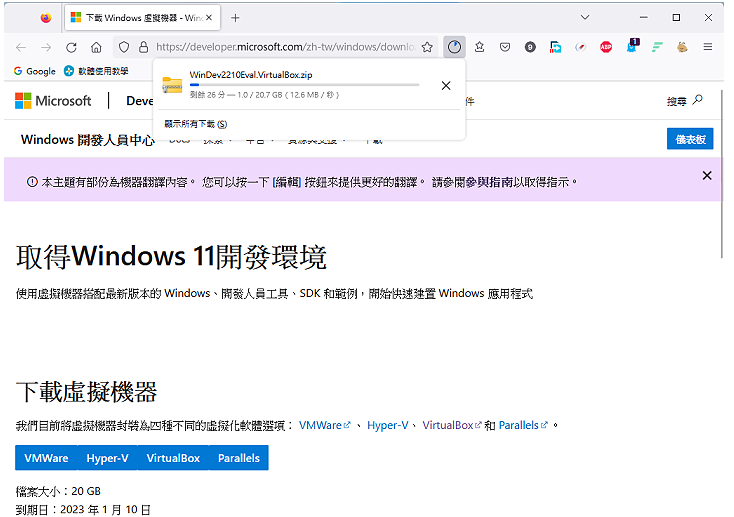Click the dark circular extension badge
The width and height of the screenshot is (734, 517).
point(530,47)
